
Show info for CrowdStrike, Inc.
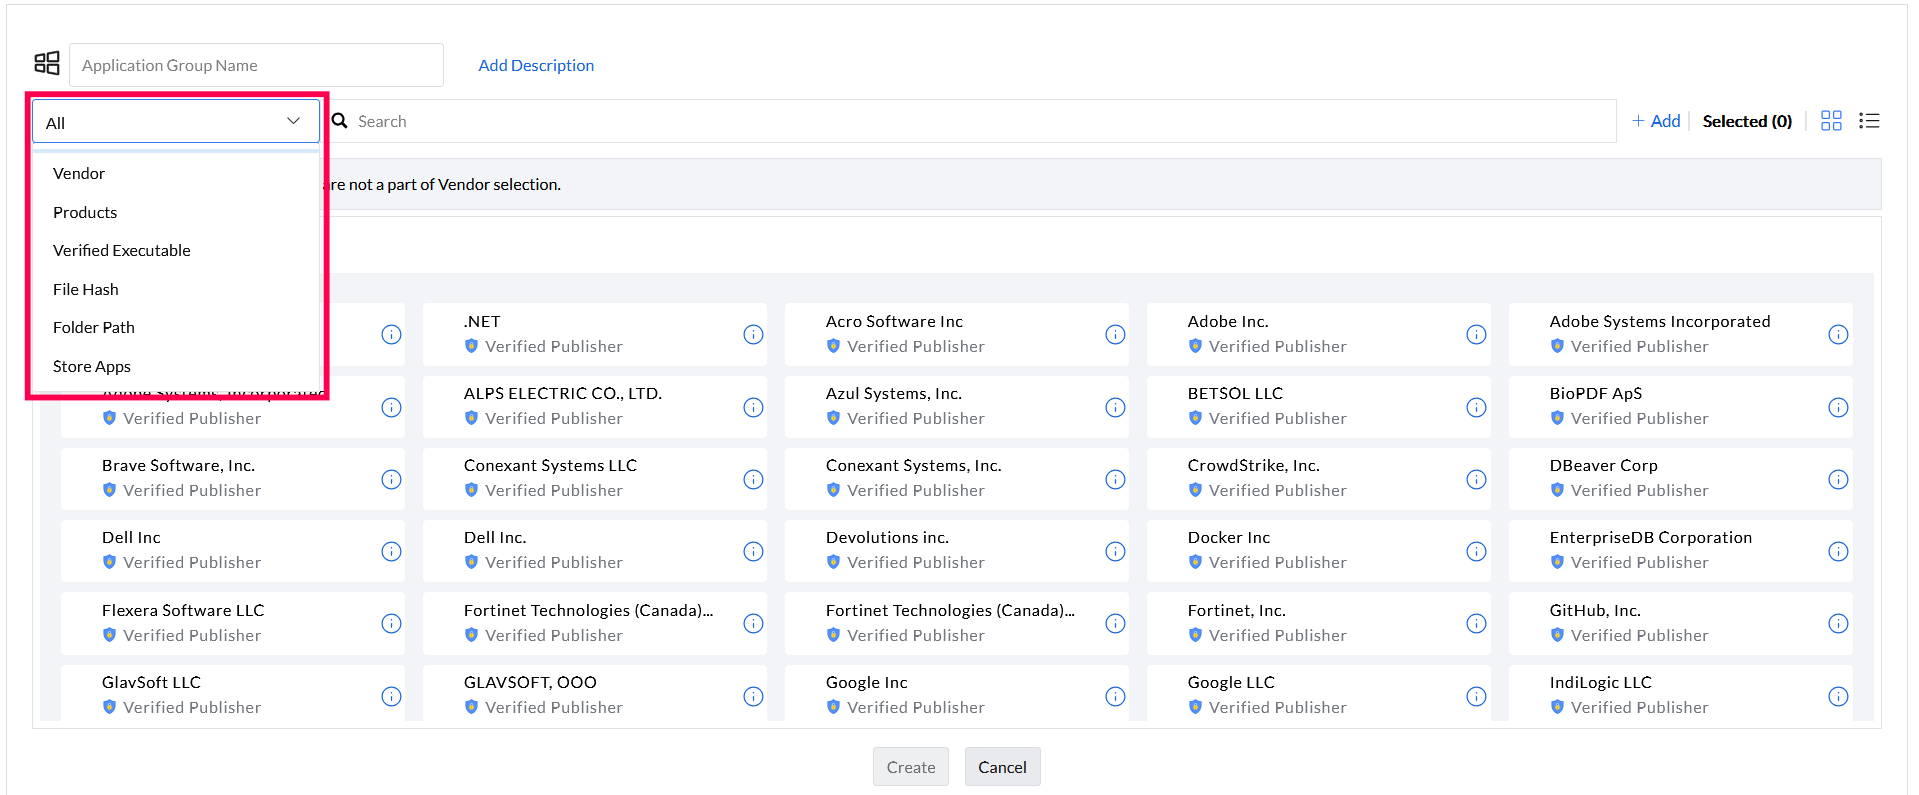pos(1476,479)
